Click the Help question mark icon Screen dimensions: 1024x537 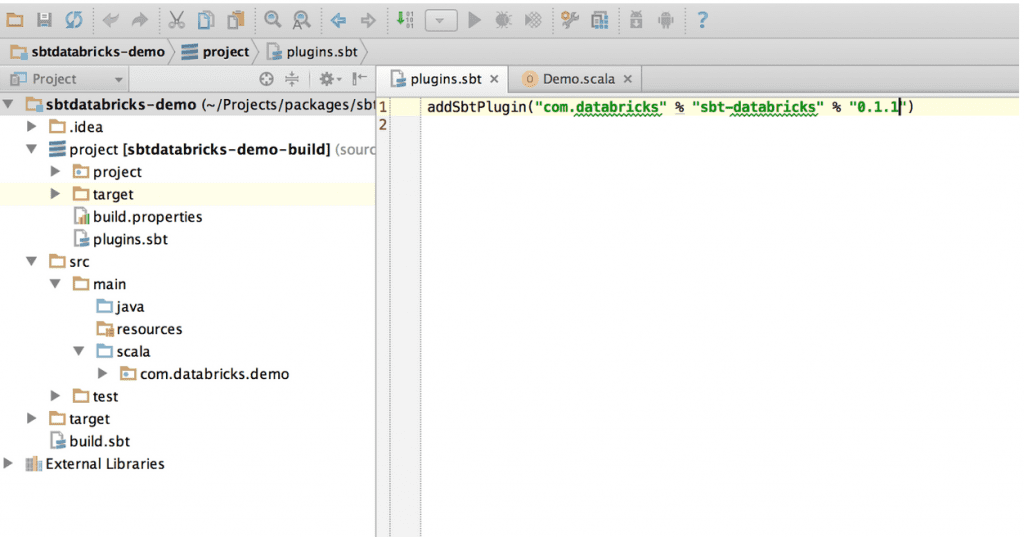pyautogui.click(x=702, y=19)
